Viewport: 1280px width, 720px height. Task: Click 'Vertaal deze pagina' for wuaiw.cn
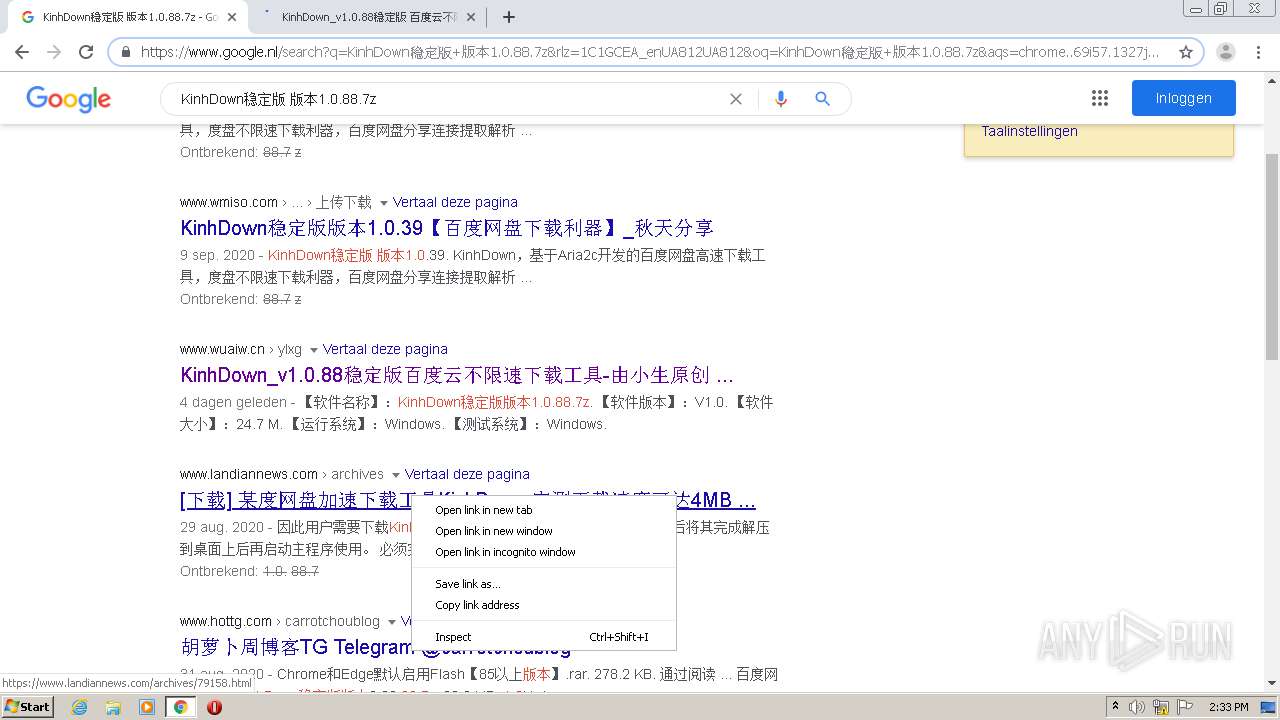385,349
